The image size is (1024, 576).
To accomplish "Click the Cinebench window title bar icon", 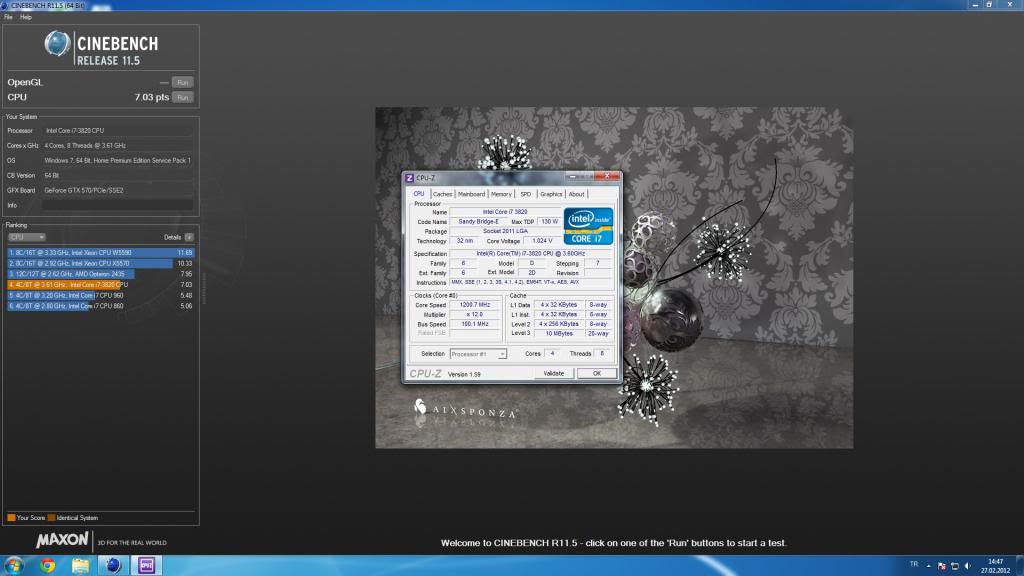I will tap(5, 5).
